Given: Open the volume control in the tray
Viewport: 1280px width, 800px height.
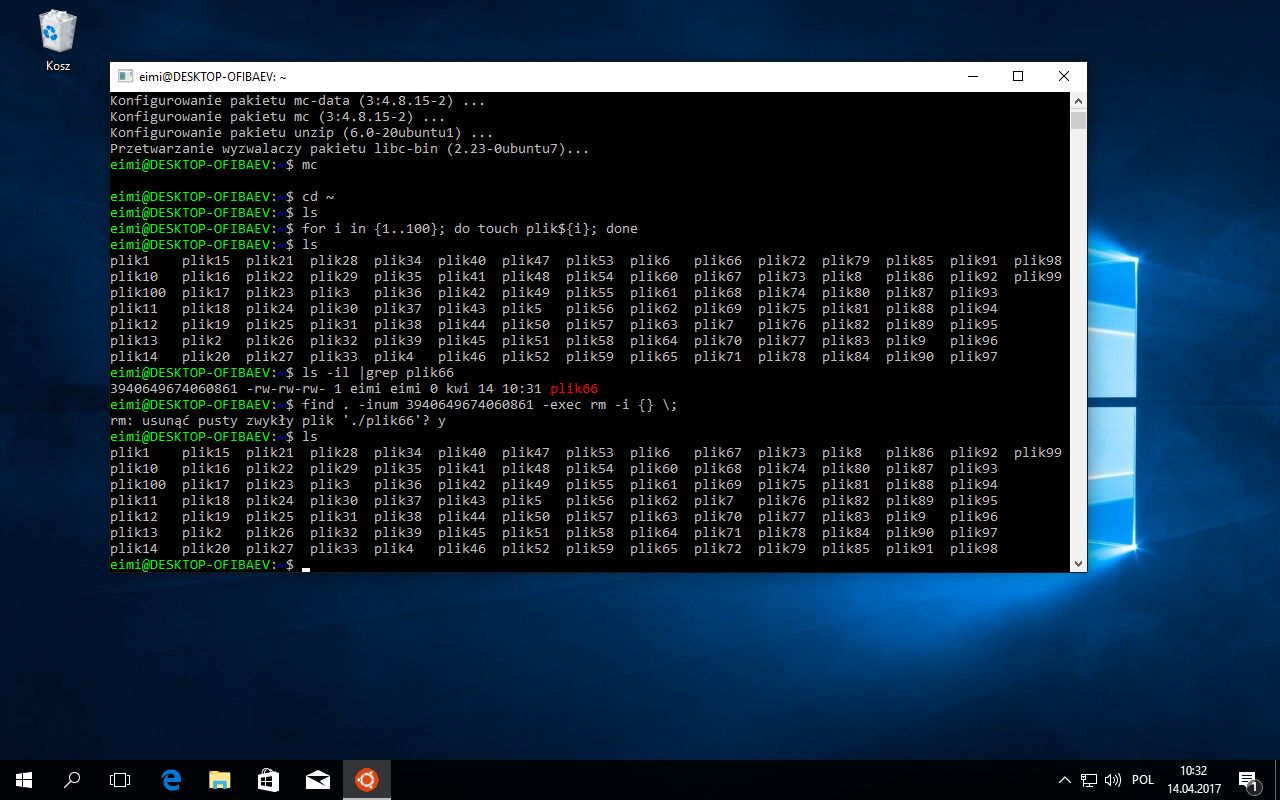Looking at the screenshot, I should point(1113,779).
